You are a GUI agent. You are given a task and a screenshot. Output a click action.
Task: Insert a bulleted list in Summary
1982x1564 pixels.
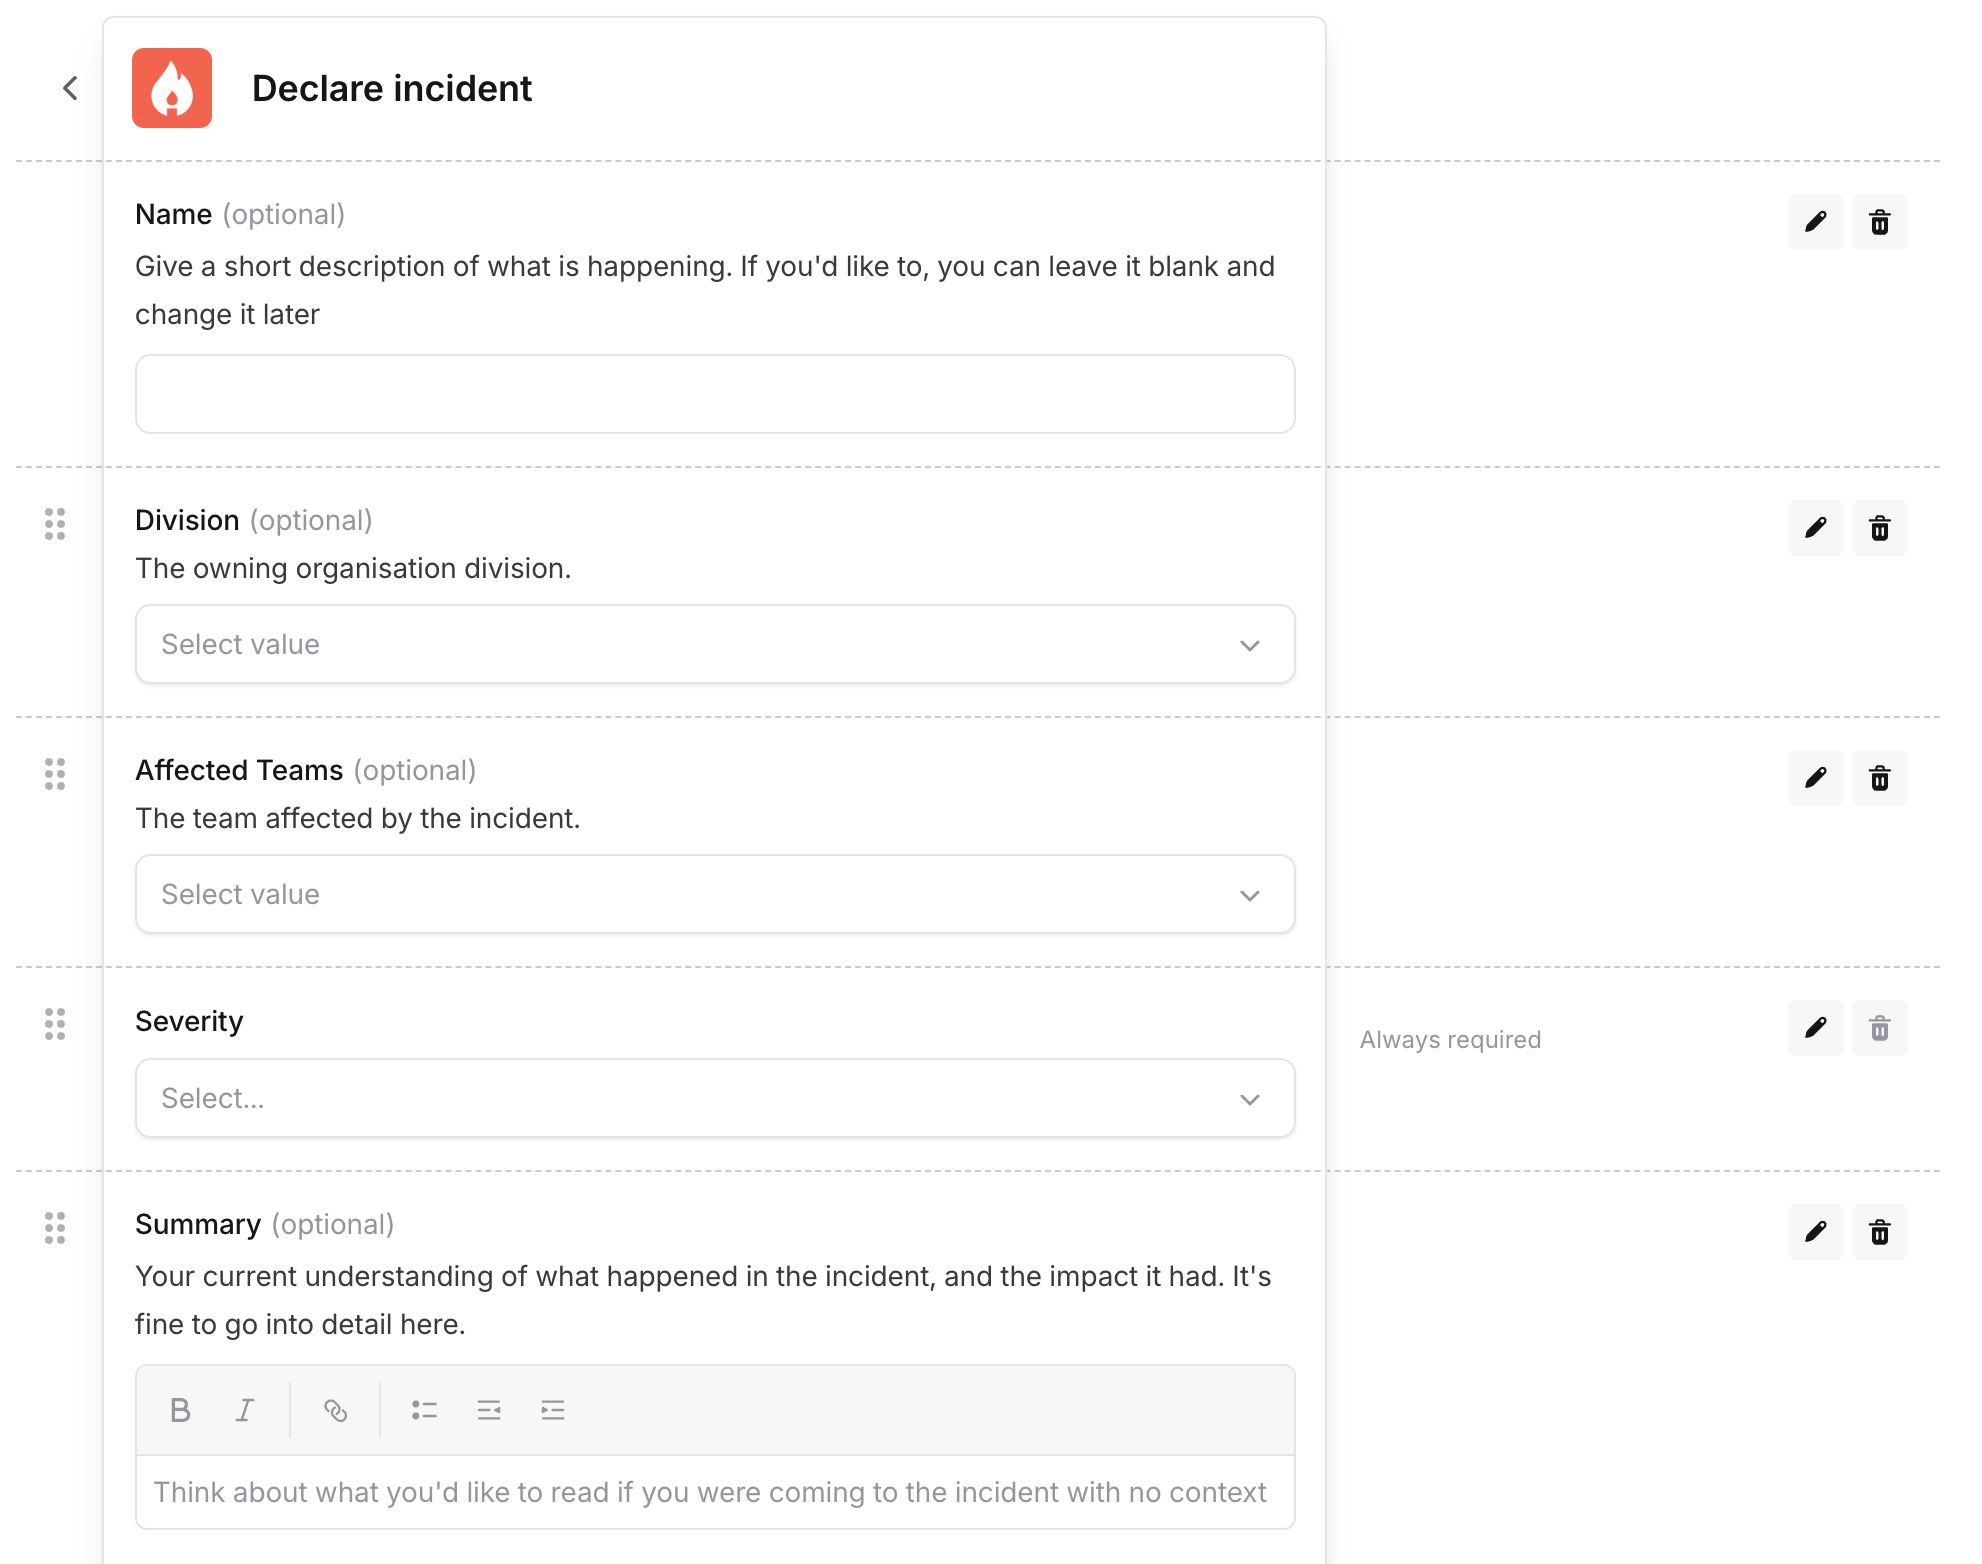click(424, 1410)
